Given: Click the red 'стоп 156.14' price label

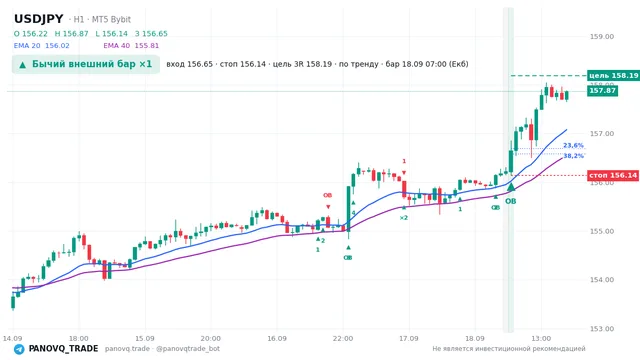Looking at the screenshot, I should point(613,176).
